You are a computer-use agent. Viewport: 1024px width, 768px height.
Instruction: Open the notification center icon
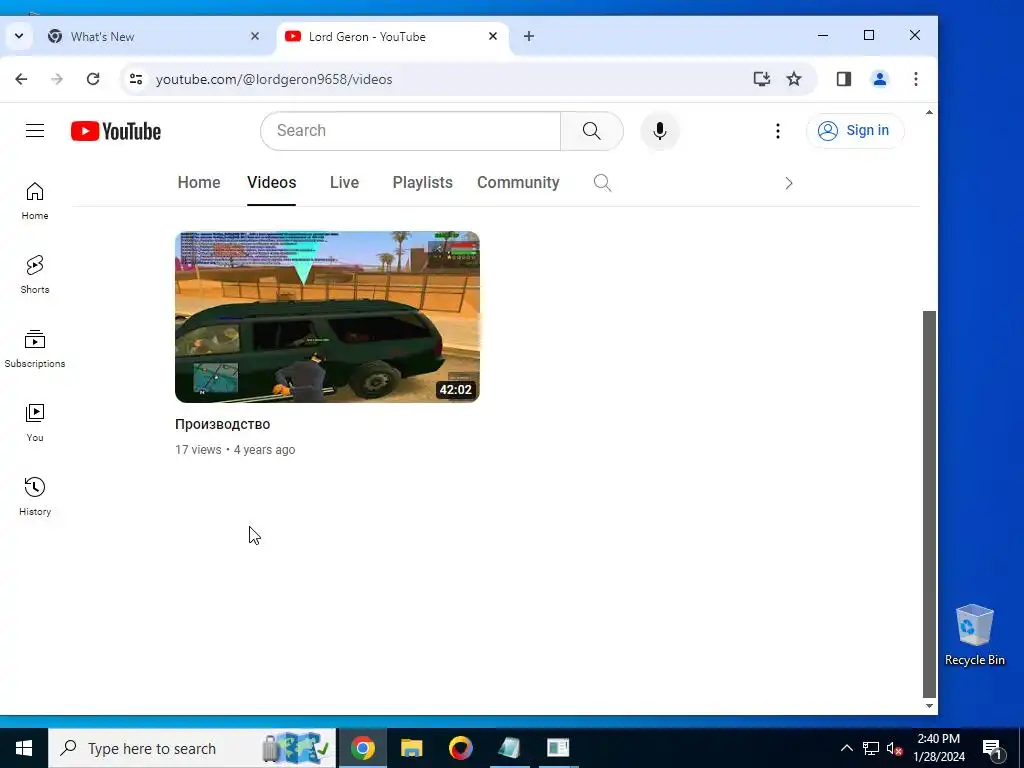(992, 748)
